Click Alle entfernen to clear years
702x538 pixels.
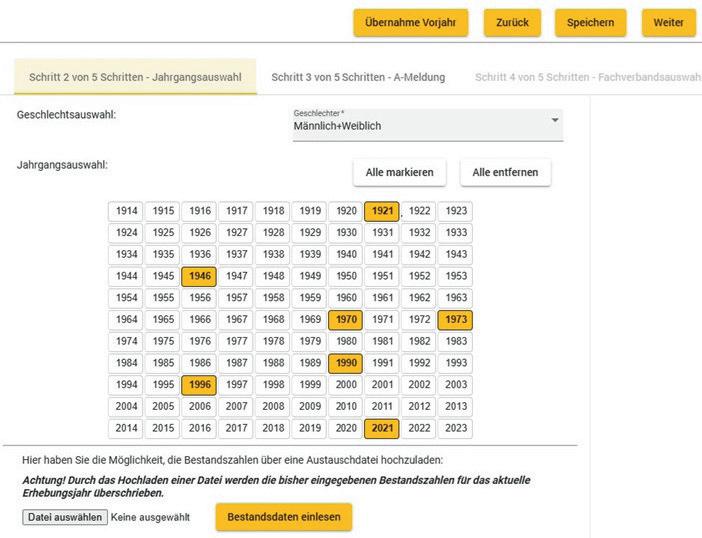(505, 172)
